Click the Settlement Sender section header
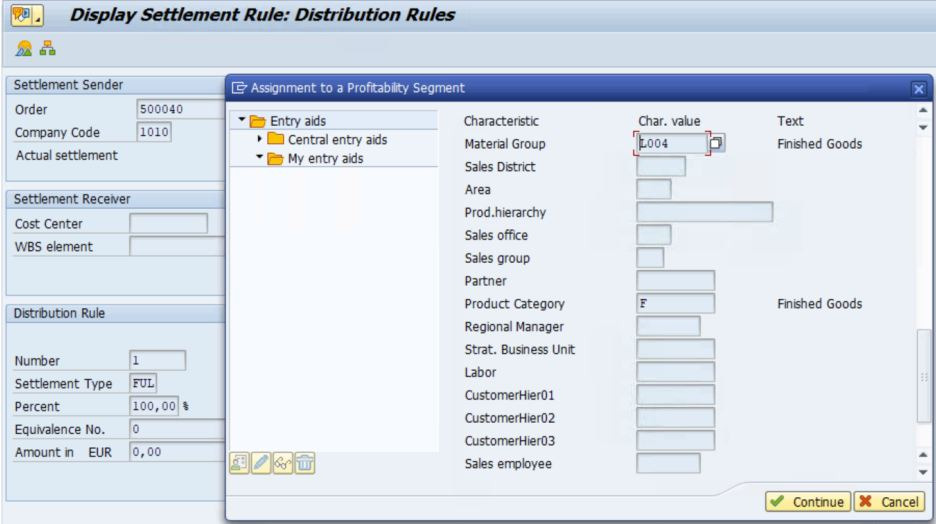The width and height of the screenshot is (936, 524). 68,85
